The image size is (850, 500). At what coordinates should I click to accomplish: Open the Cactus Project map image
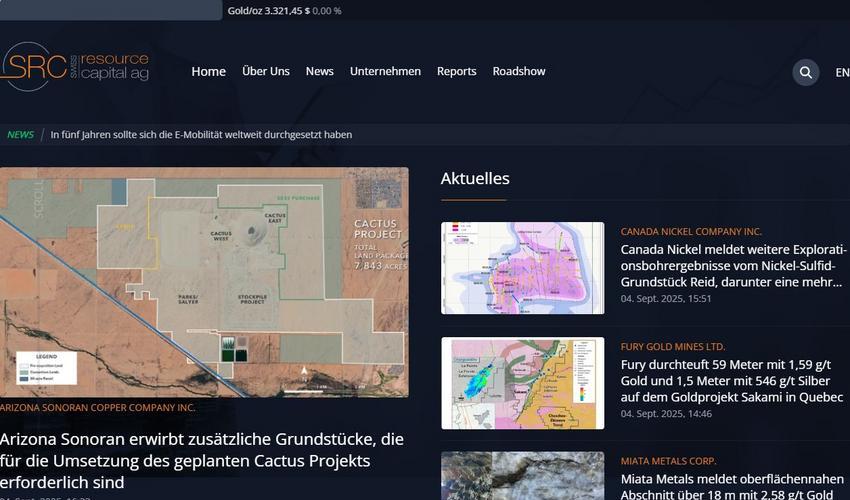point(204,282)
